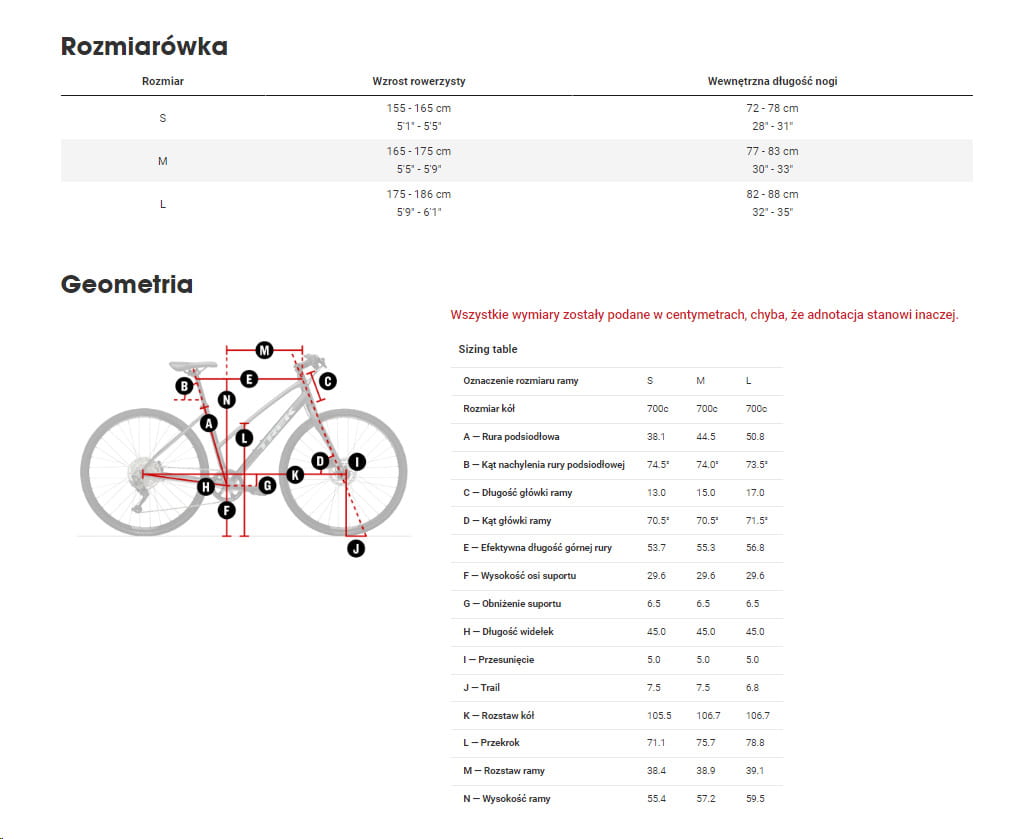This screenshot has height=839, width=1029.
Task: Click the H chainstay marker
Action: pyautogui.click(x=206, y=487)
